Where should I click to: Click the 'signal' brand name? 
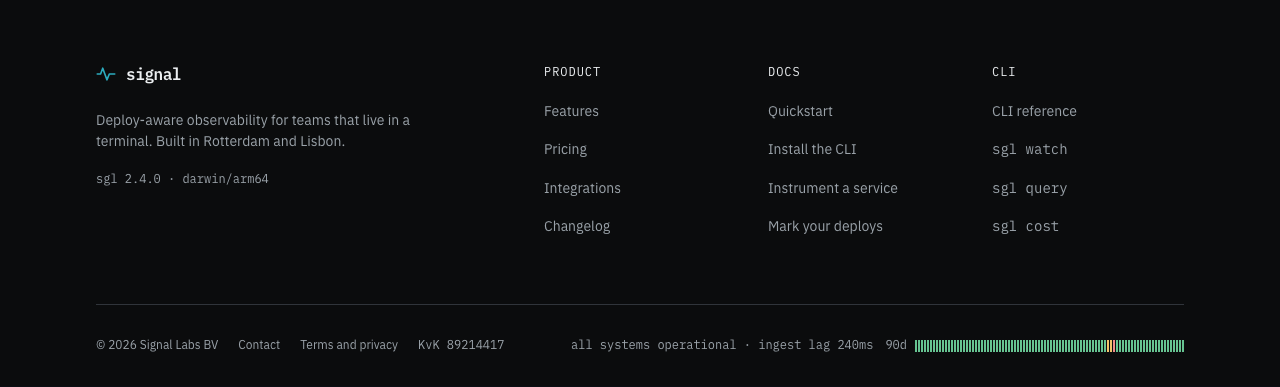(x=153, y=74)
